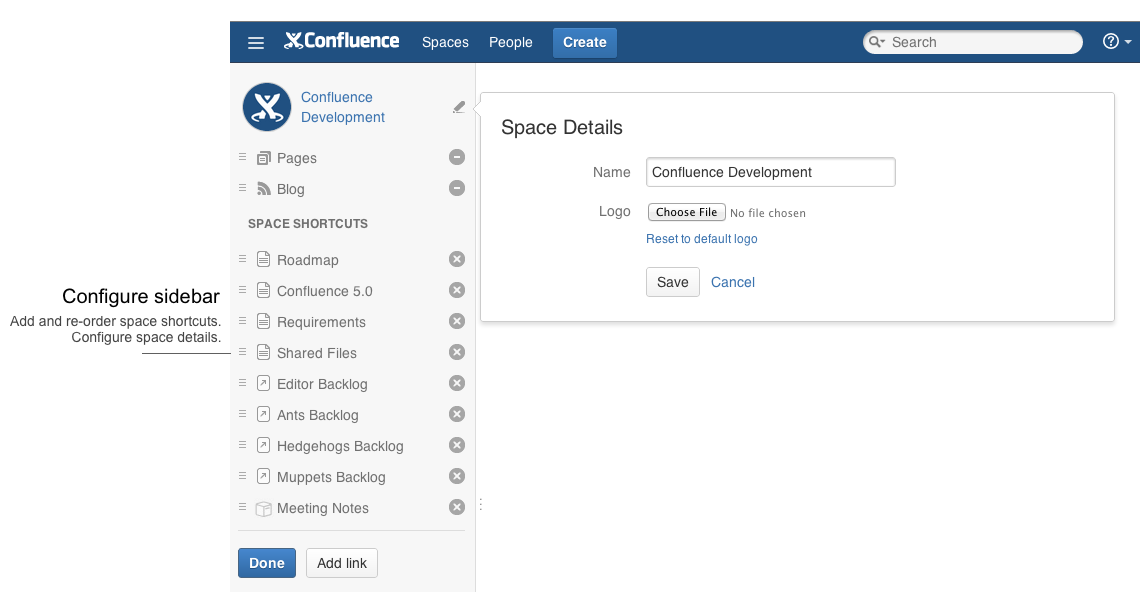Image resolution: width=1140 pixels, height=592 pixels.
Task: Edit the space Name text field
Action: click(771, 172)
